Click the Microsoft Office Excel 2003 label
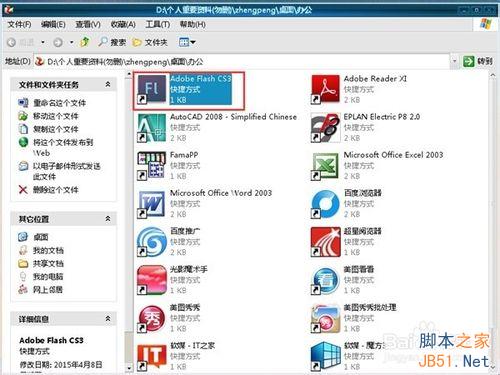Screen dimensions: 500x375 [393, 155]
